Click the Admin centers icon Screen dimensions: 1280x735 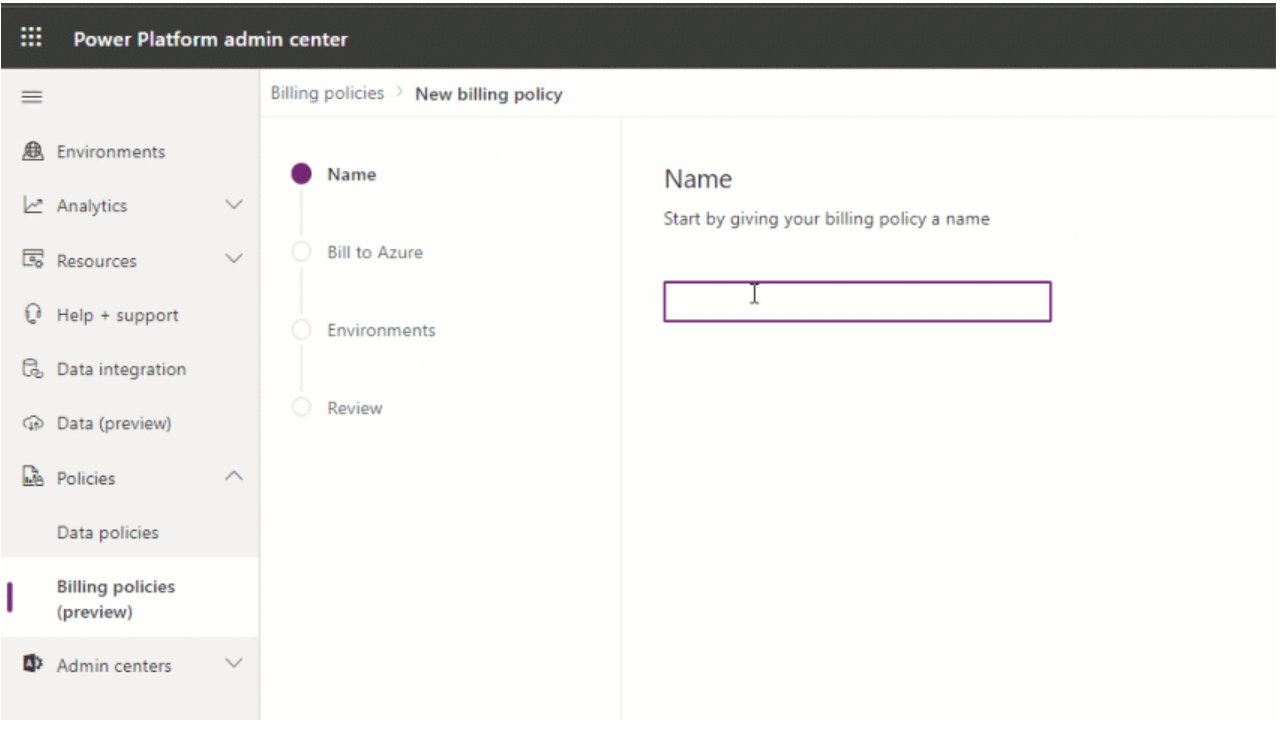33,665
